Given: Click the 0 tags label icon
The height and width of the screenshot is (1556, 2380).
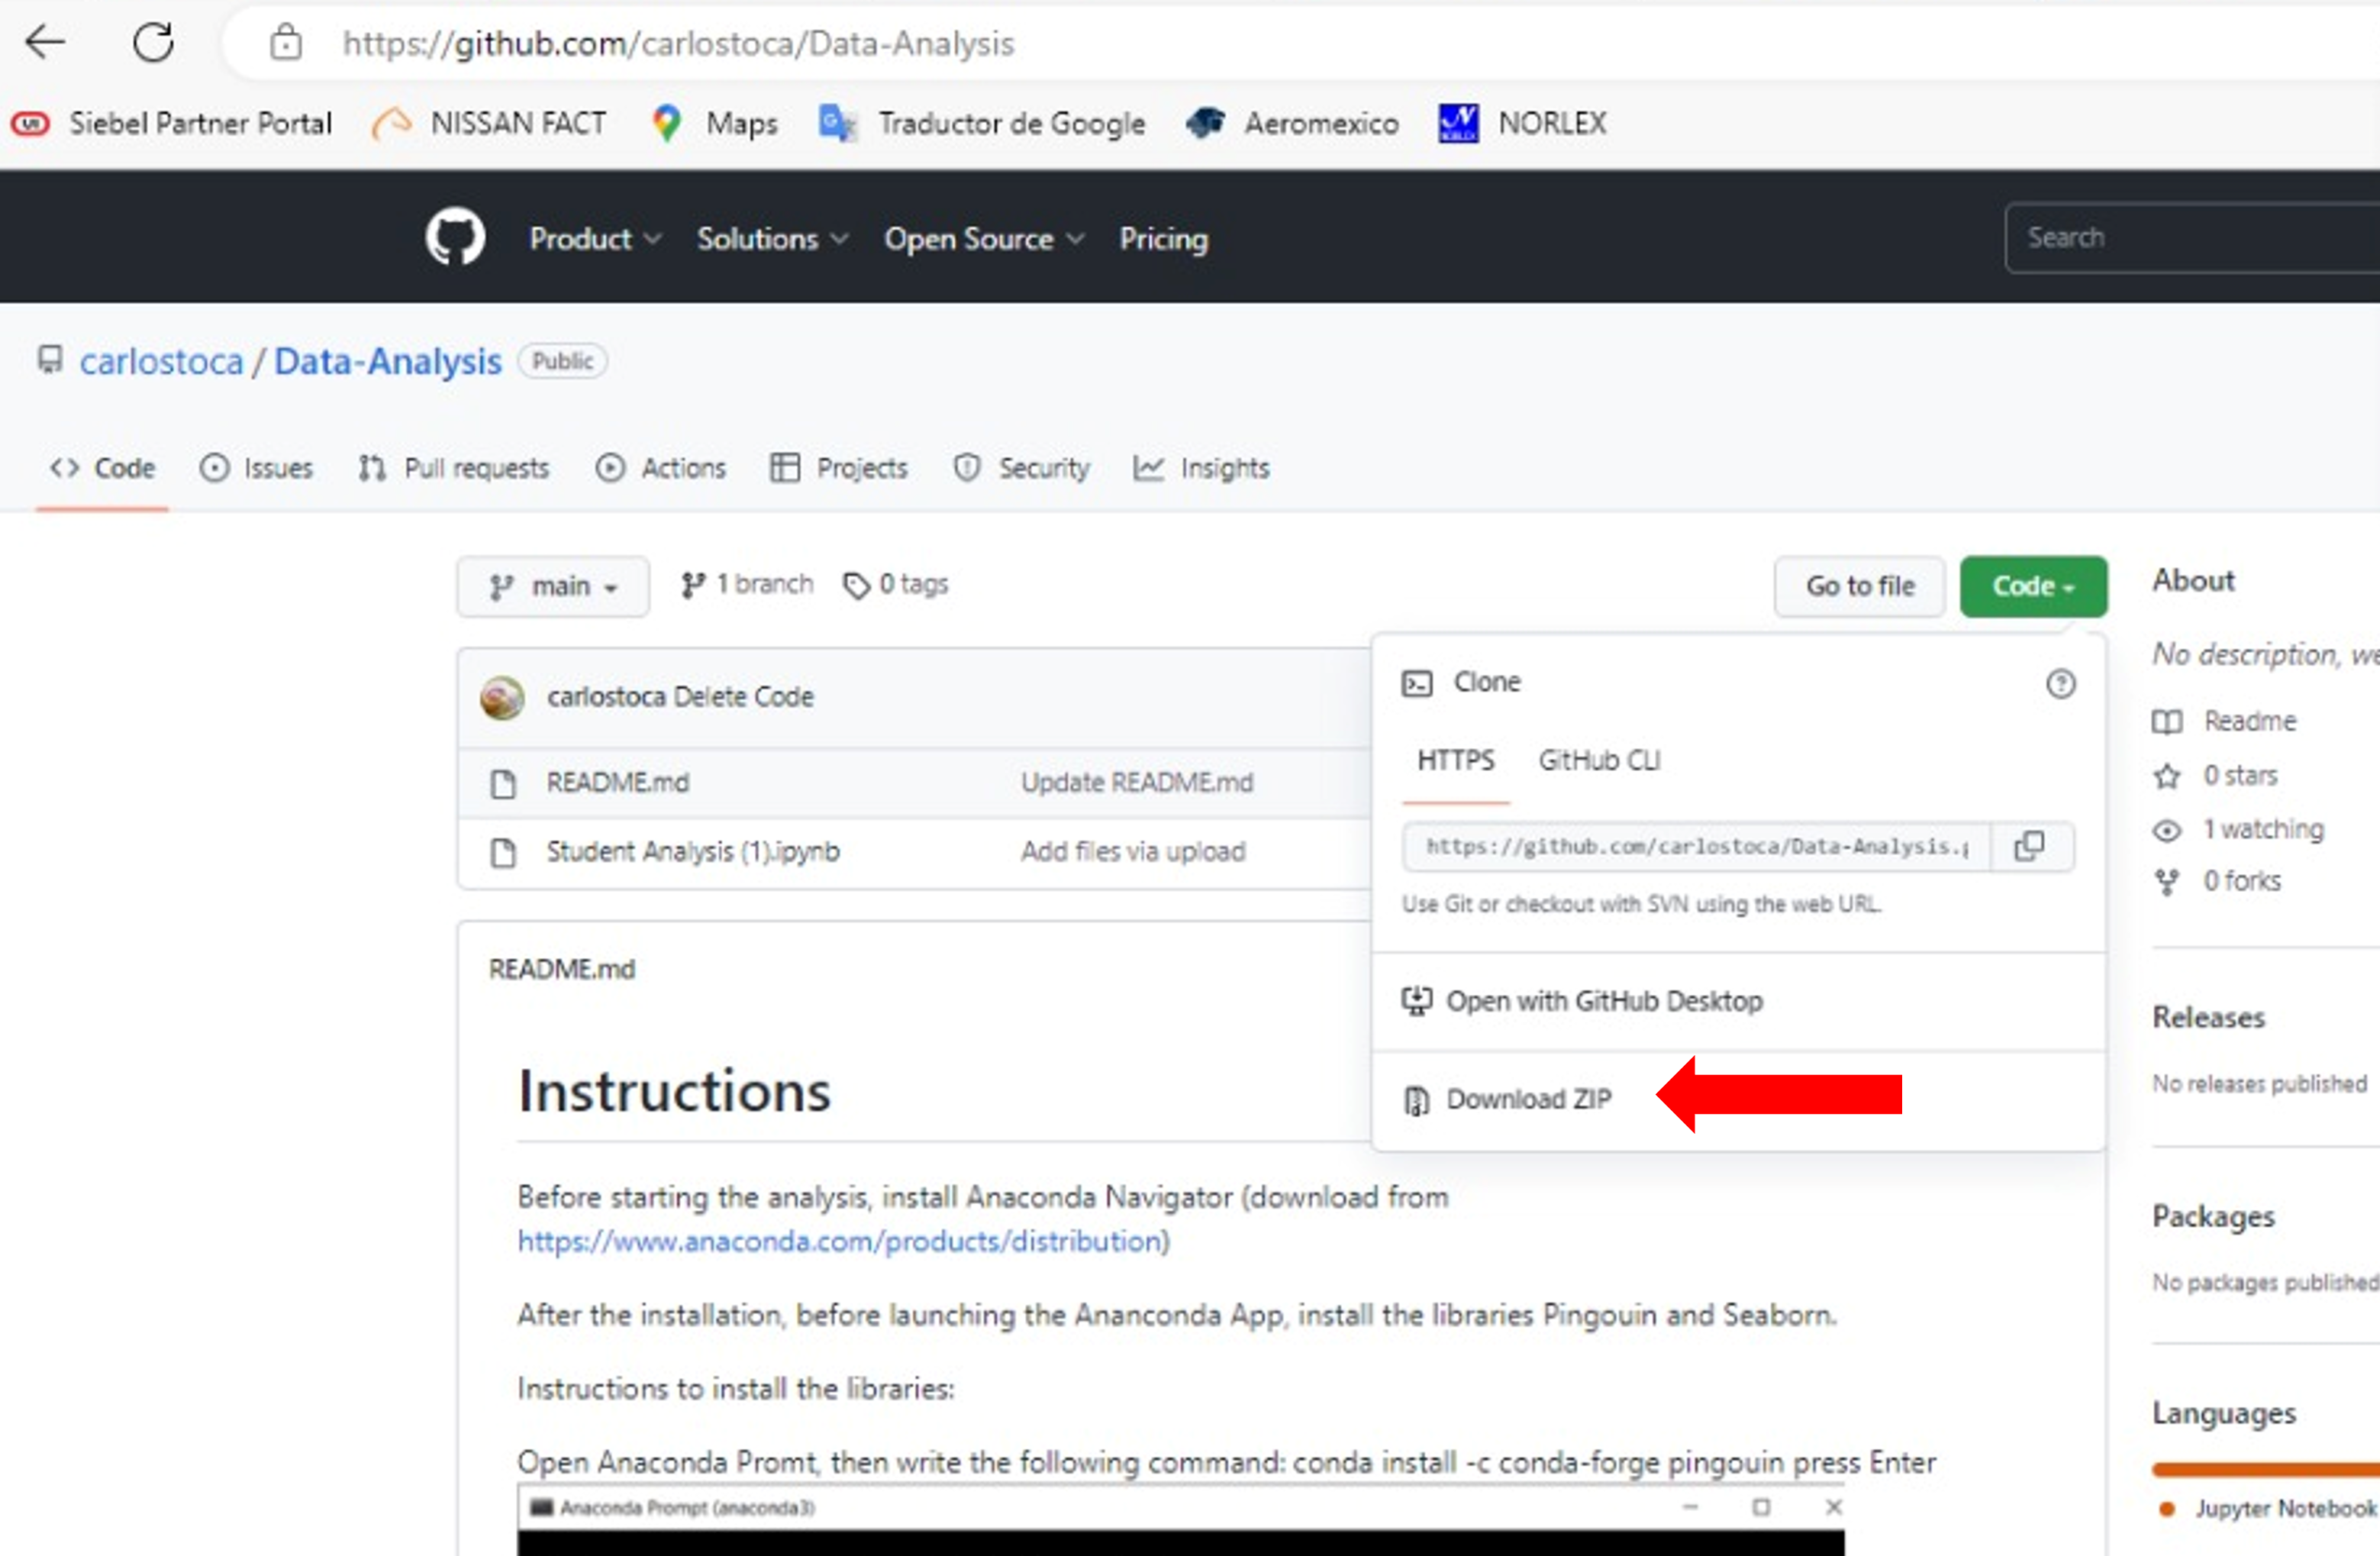Looking at the screenshot, I should (856, 585).
